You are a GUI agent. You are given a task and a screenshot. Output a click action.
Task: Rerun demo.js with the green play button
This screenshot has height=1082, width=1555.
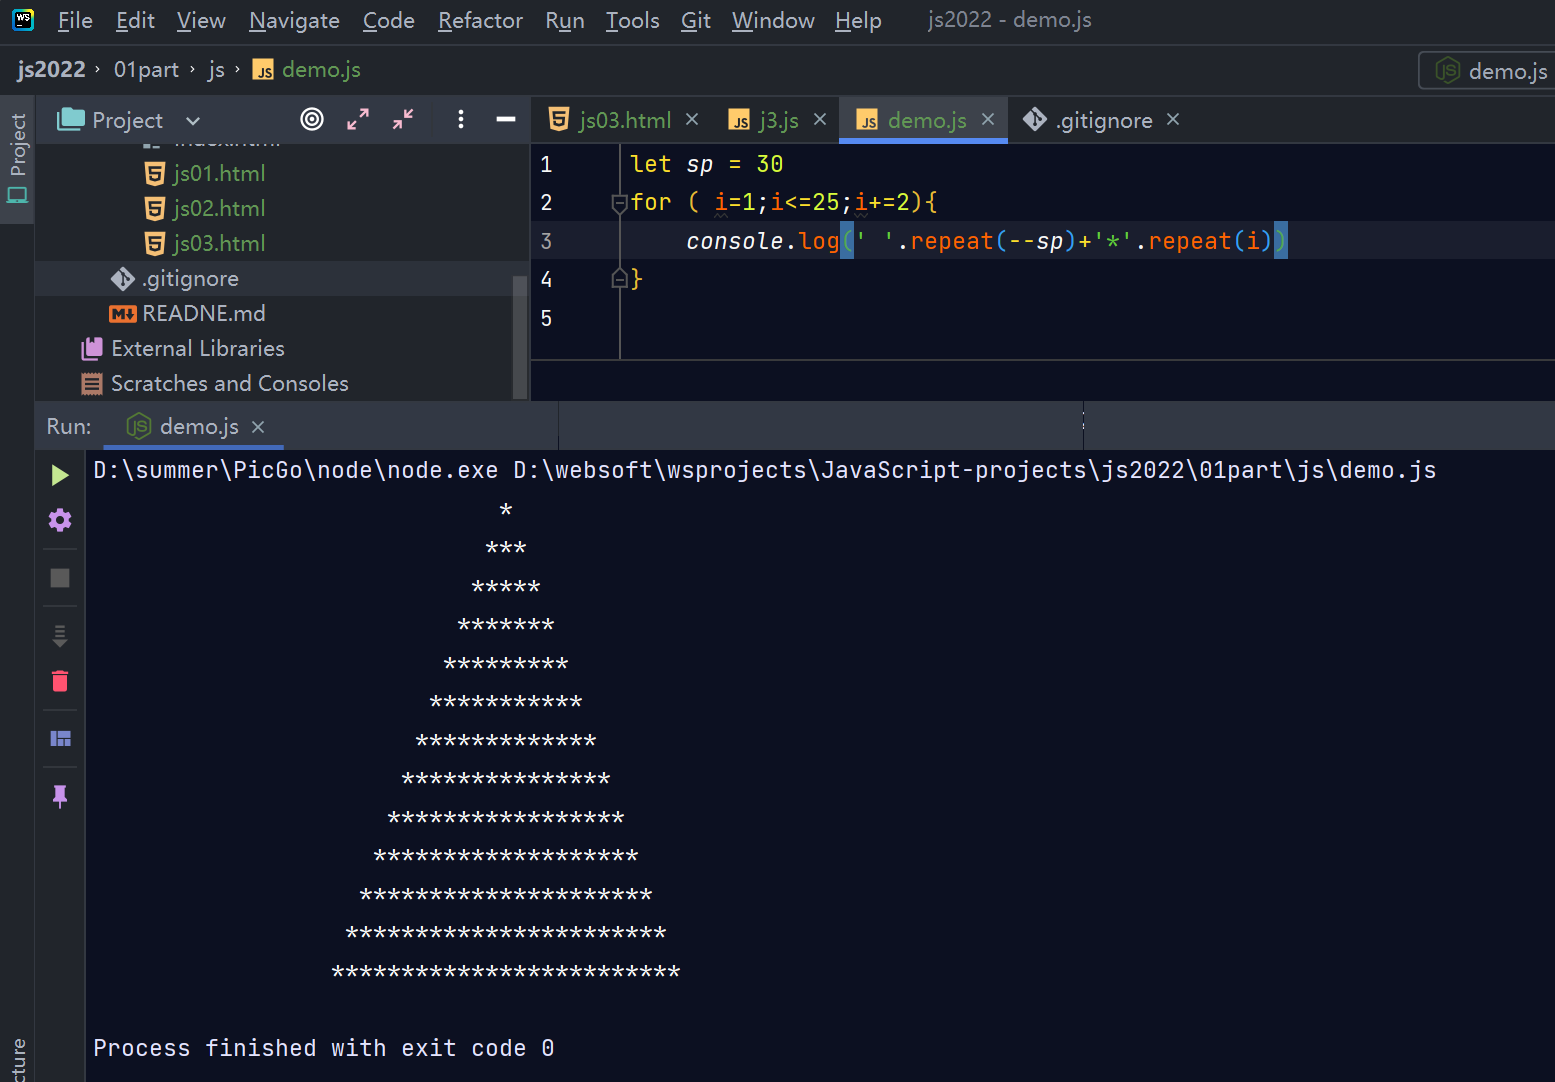[60, 475]
